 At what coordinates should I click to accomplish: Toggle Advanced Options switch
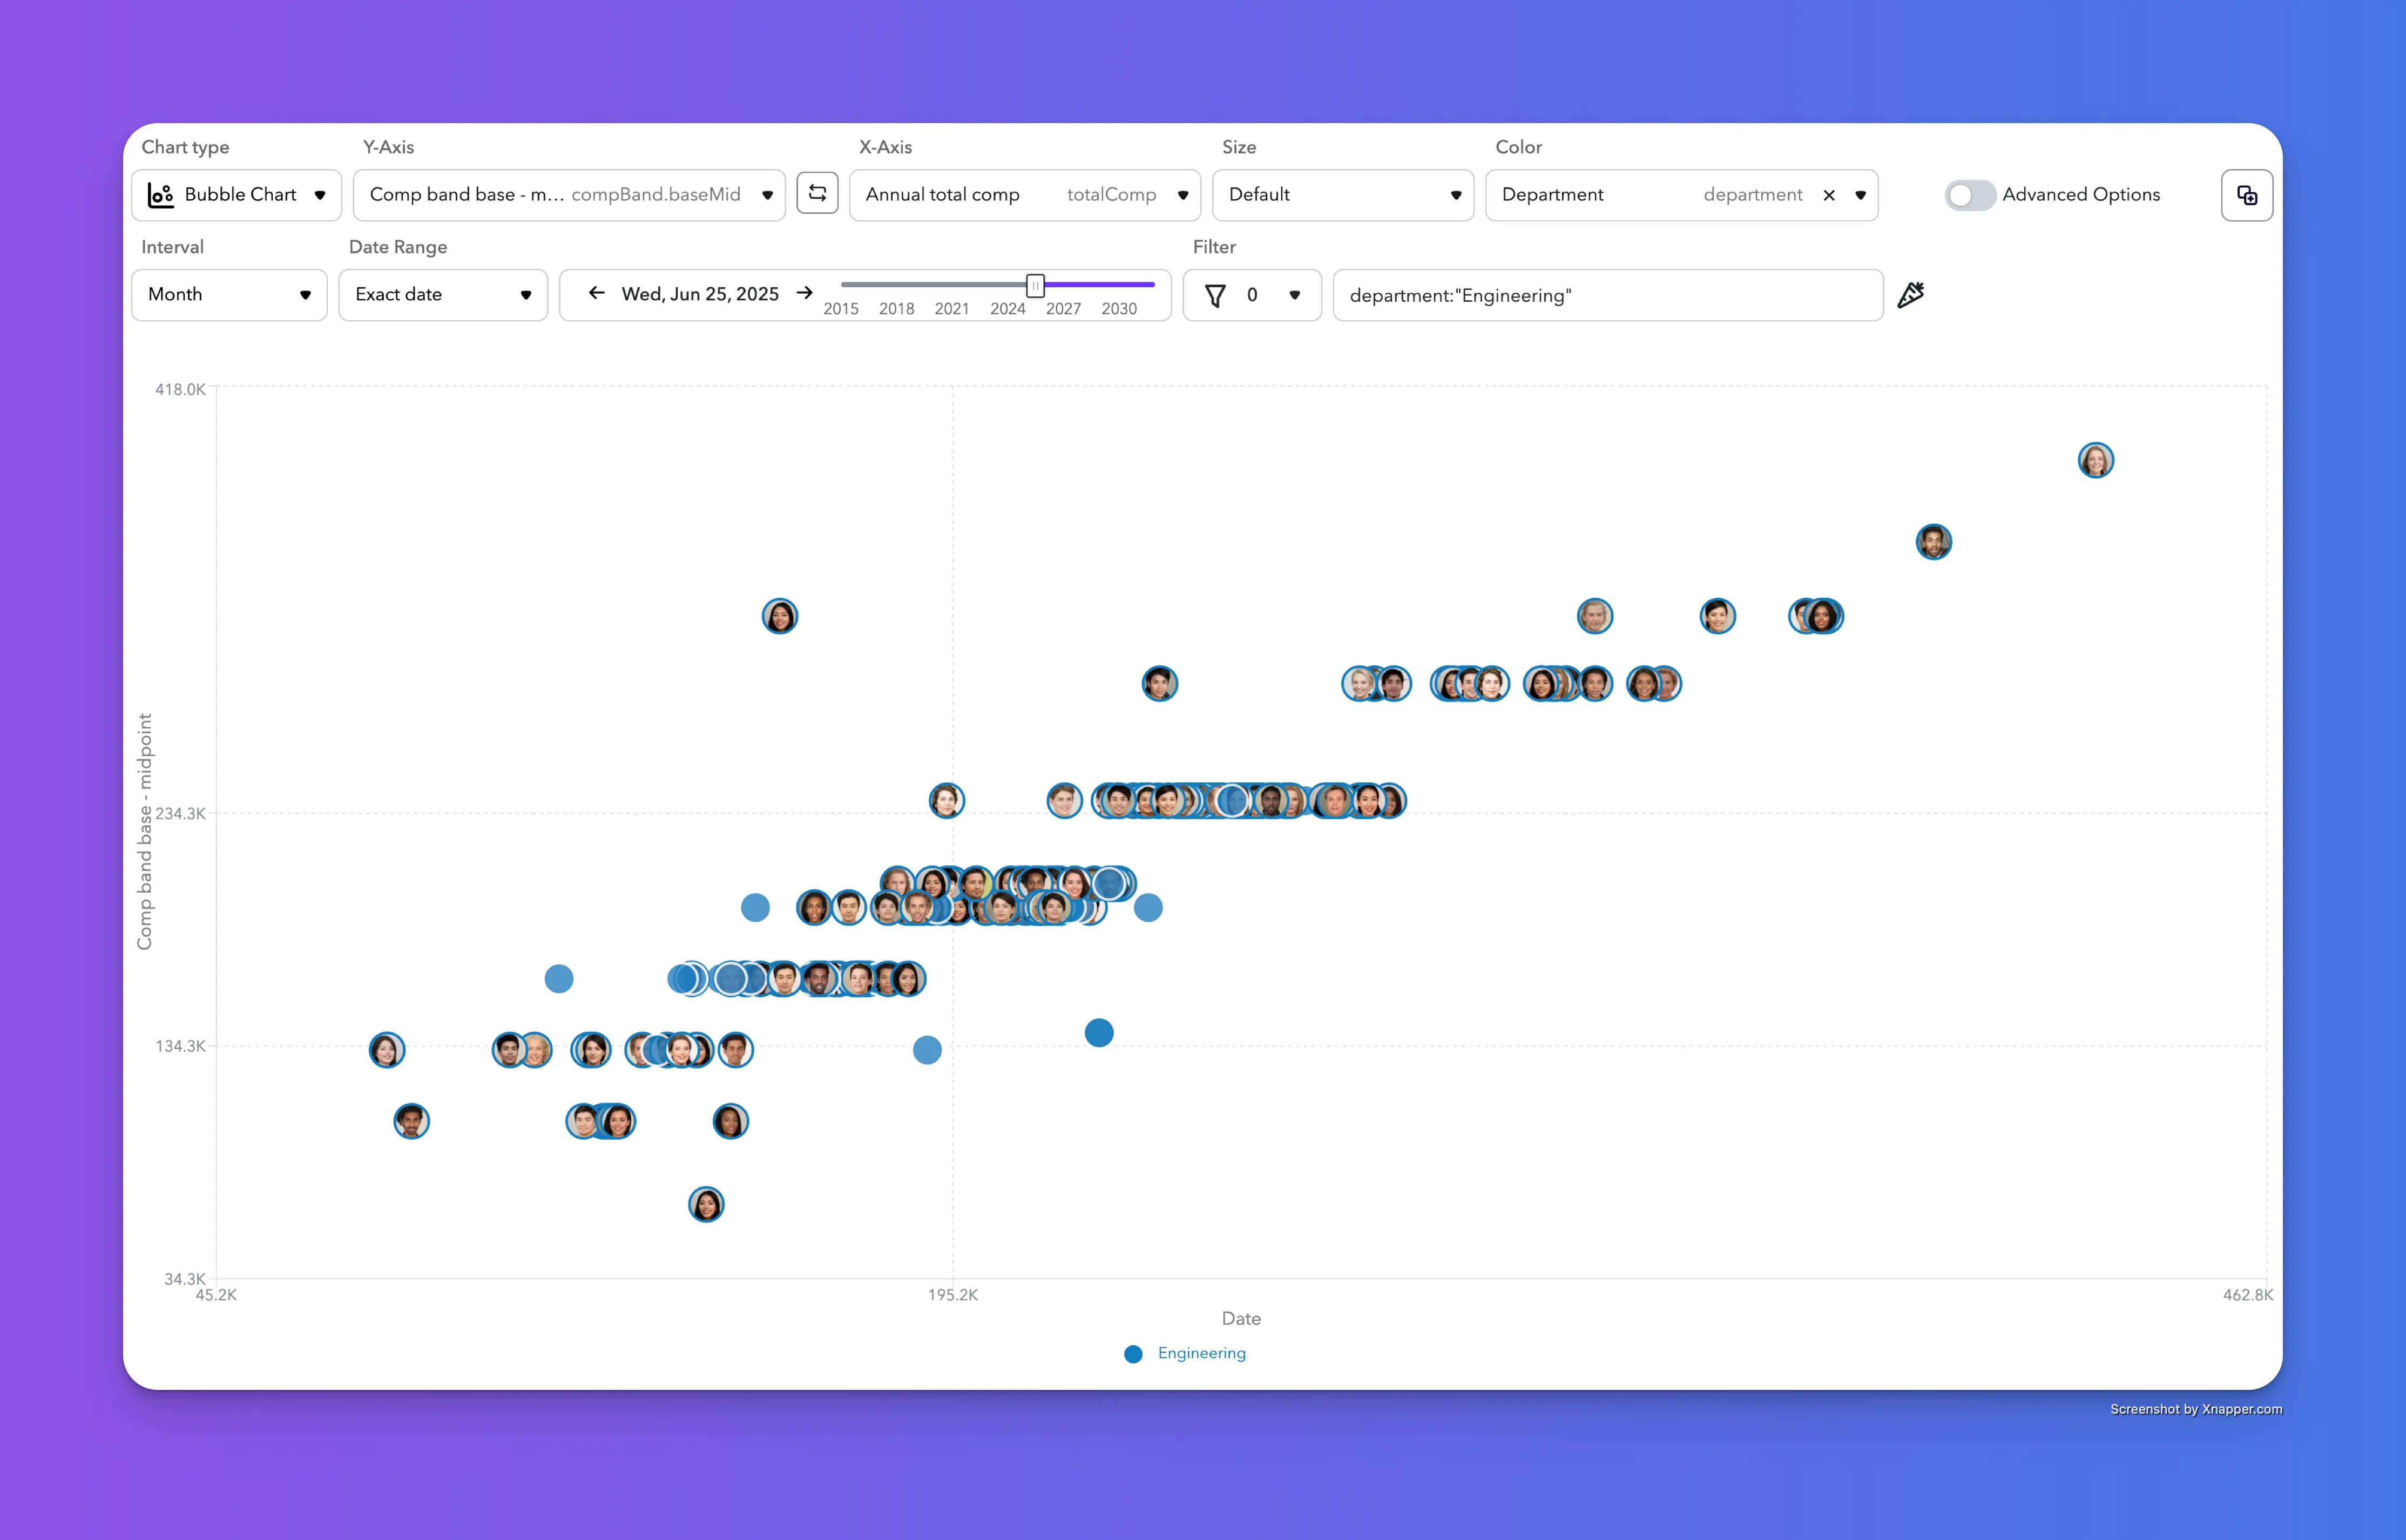tap(1969, 195)
